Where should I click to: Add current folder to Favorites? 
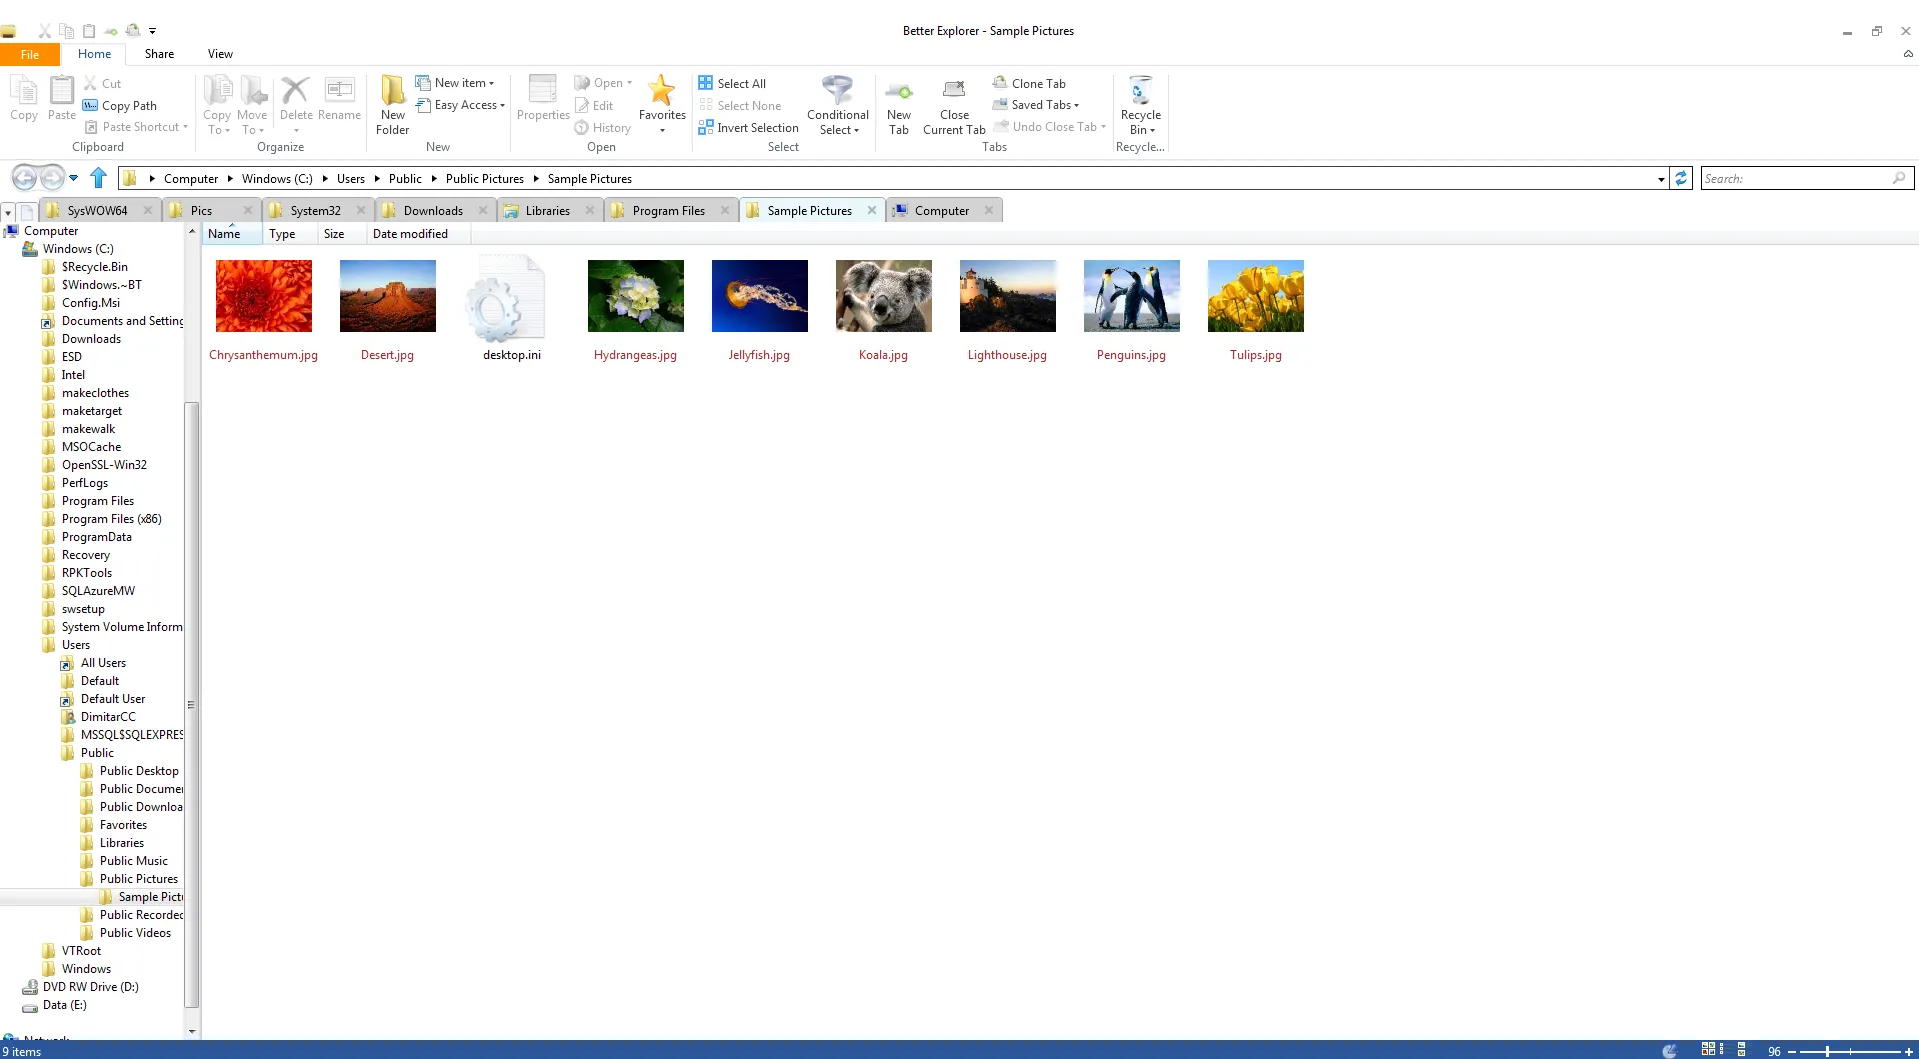point(661,95)
